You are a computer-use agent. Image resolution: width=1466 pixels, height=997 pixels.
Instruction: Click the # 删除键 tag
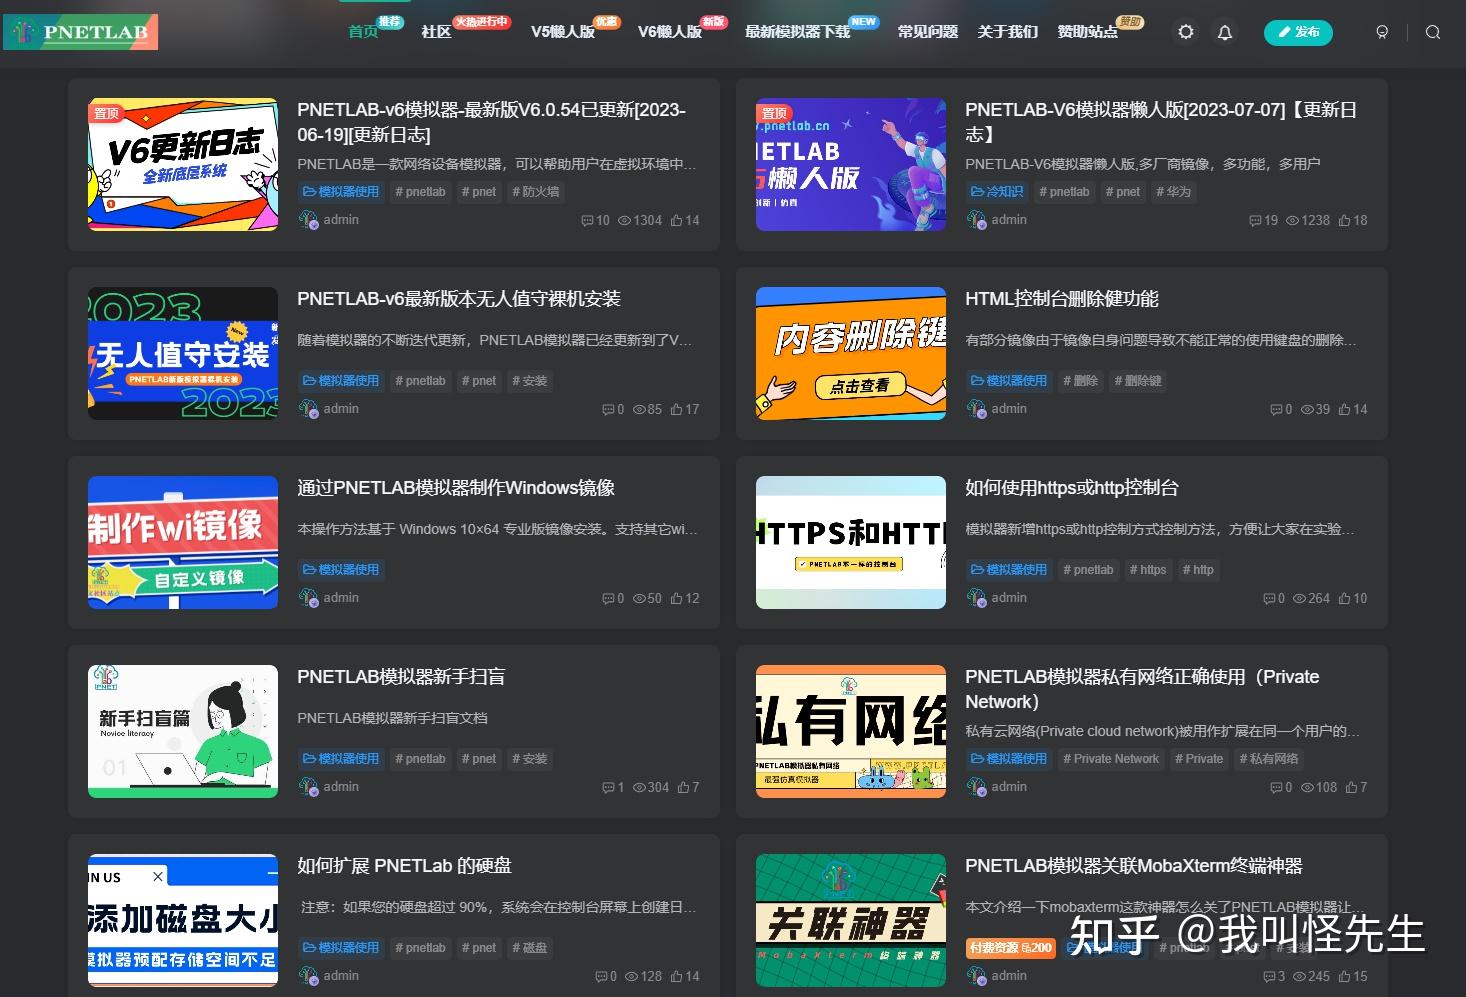pos(1138,381)
